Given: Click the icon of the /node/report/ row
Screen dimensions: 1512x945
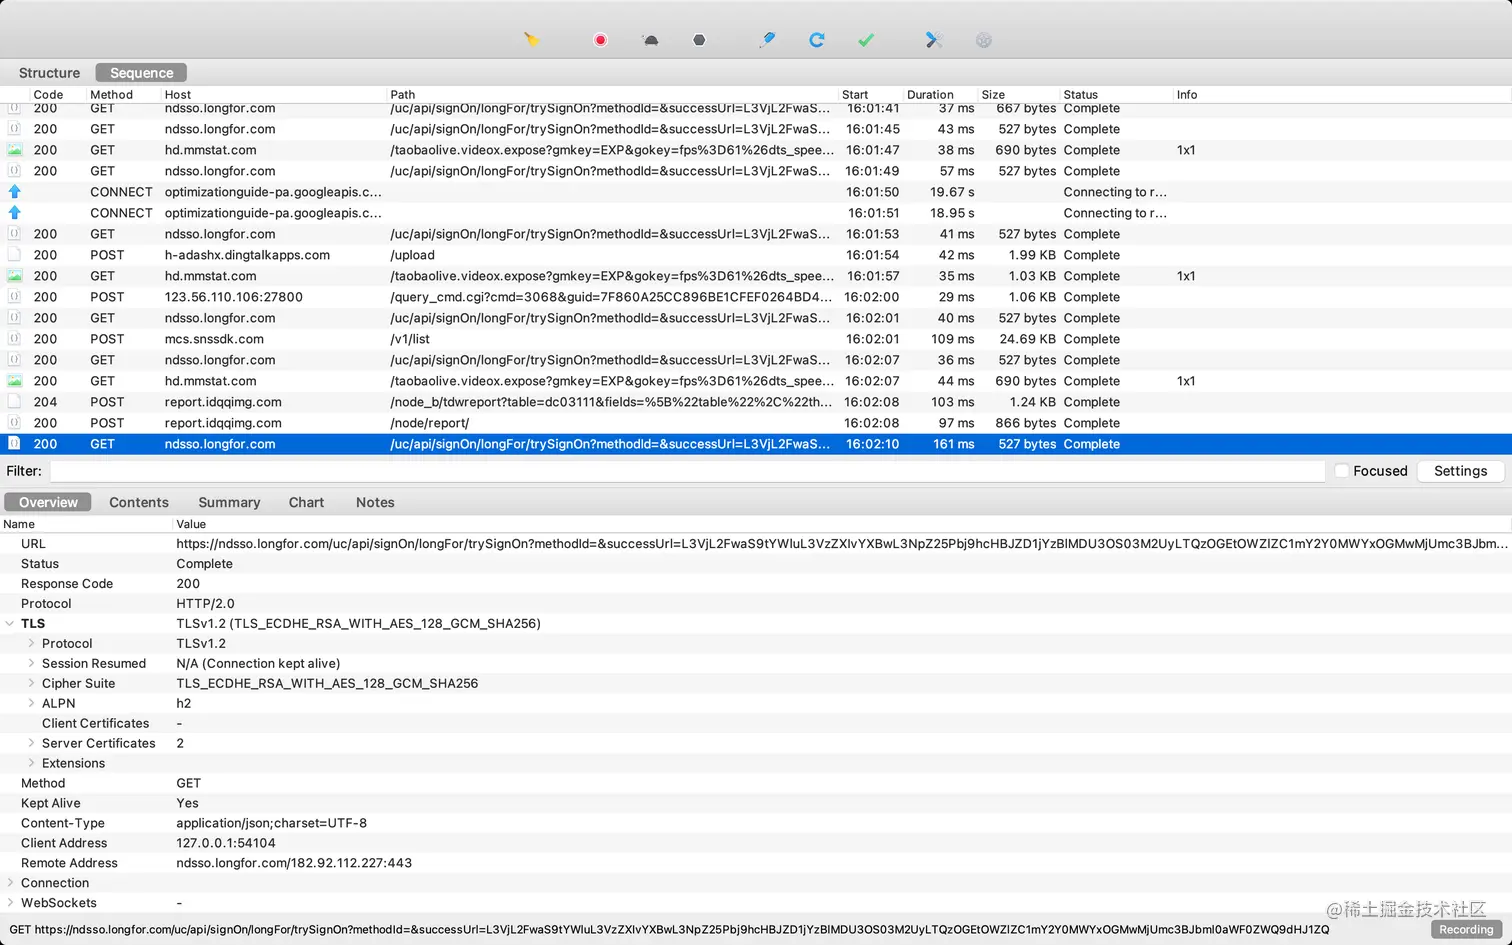Looking at the screenshot, I should coord(14,423).
